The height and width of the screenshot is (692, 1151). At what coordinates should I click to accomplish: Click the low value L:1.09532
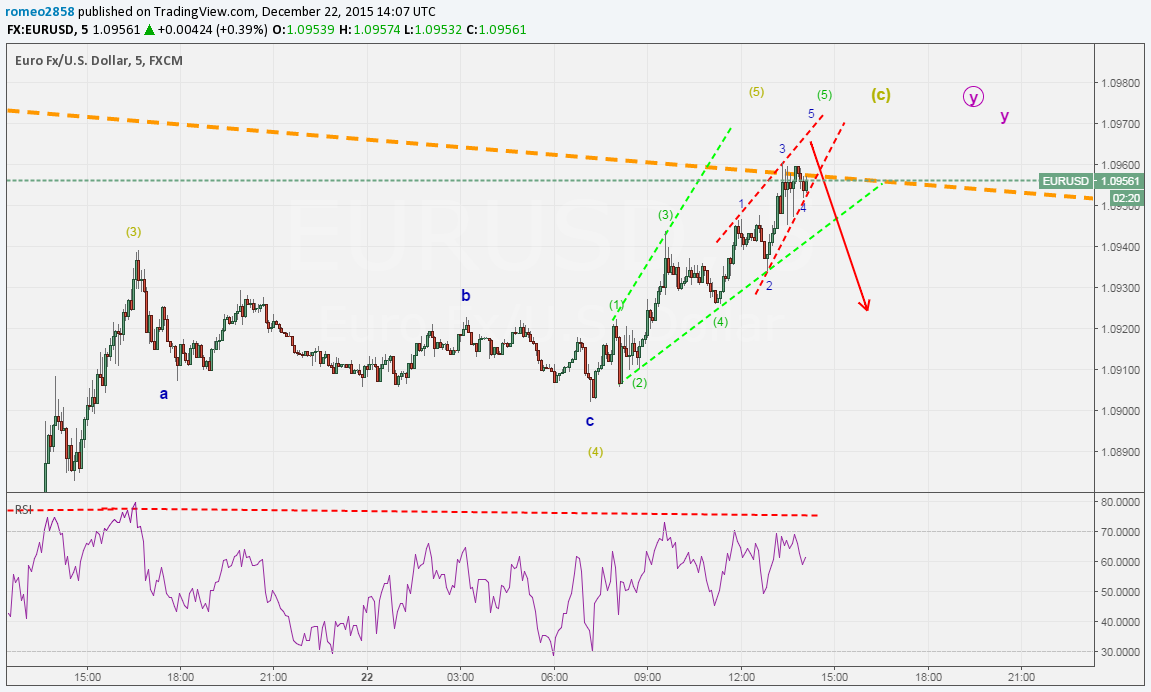pos(433,30)
